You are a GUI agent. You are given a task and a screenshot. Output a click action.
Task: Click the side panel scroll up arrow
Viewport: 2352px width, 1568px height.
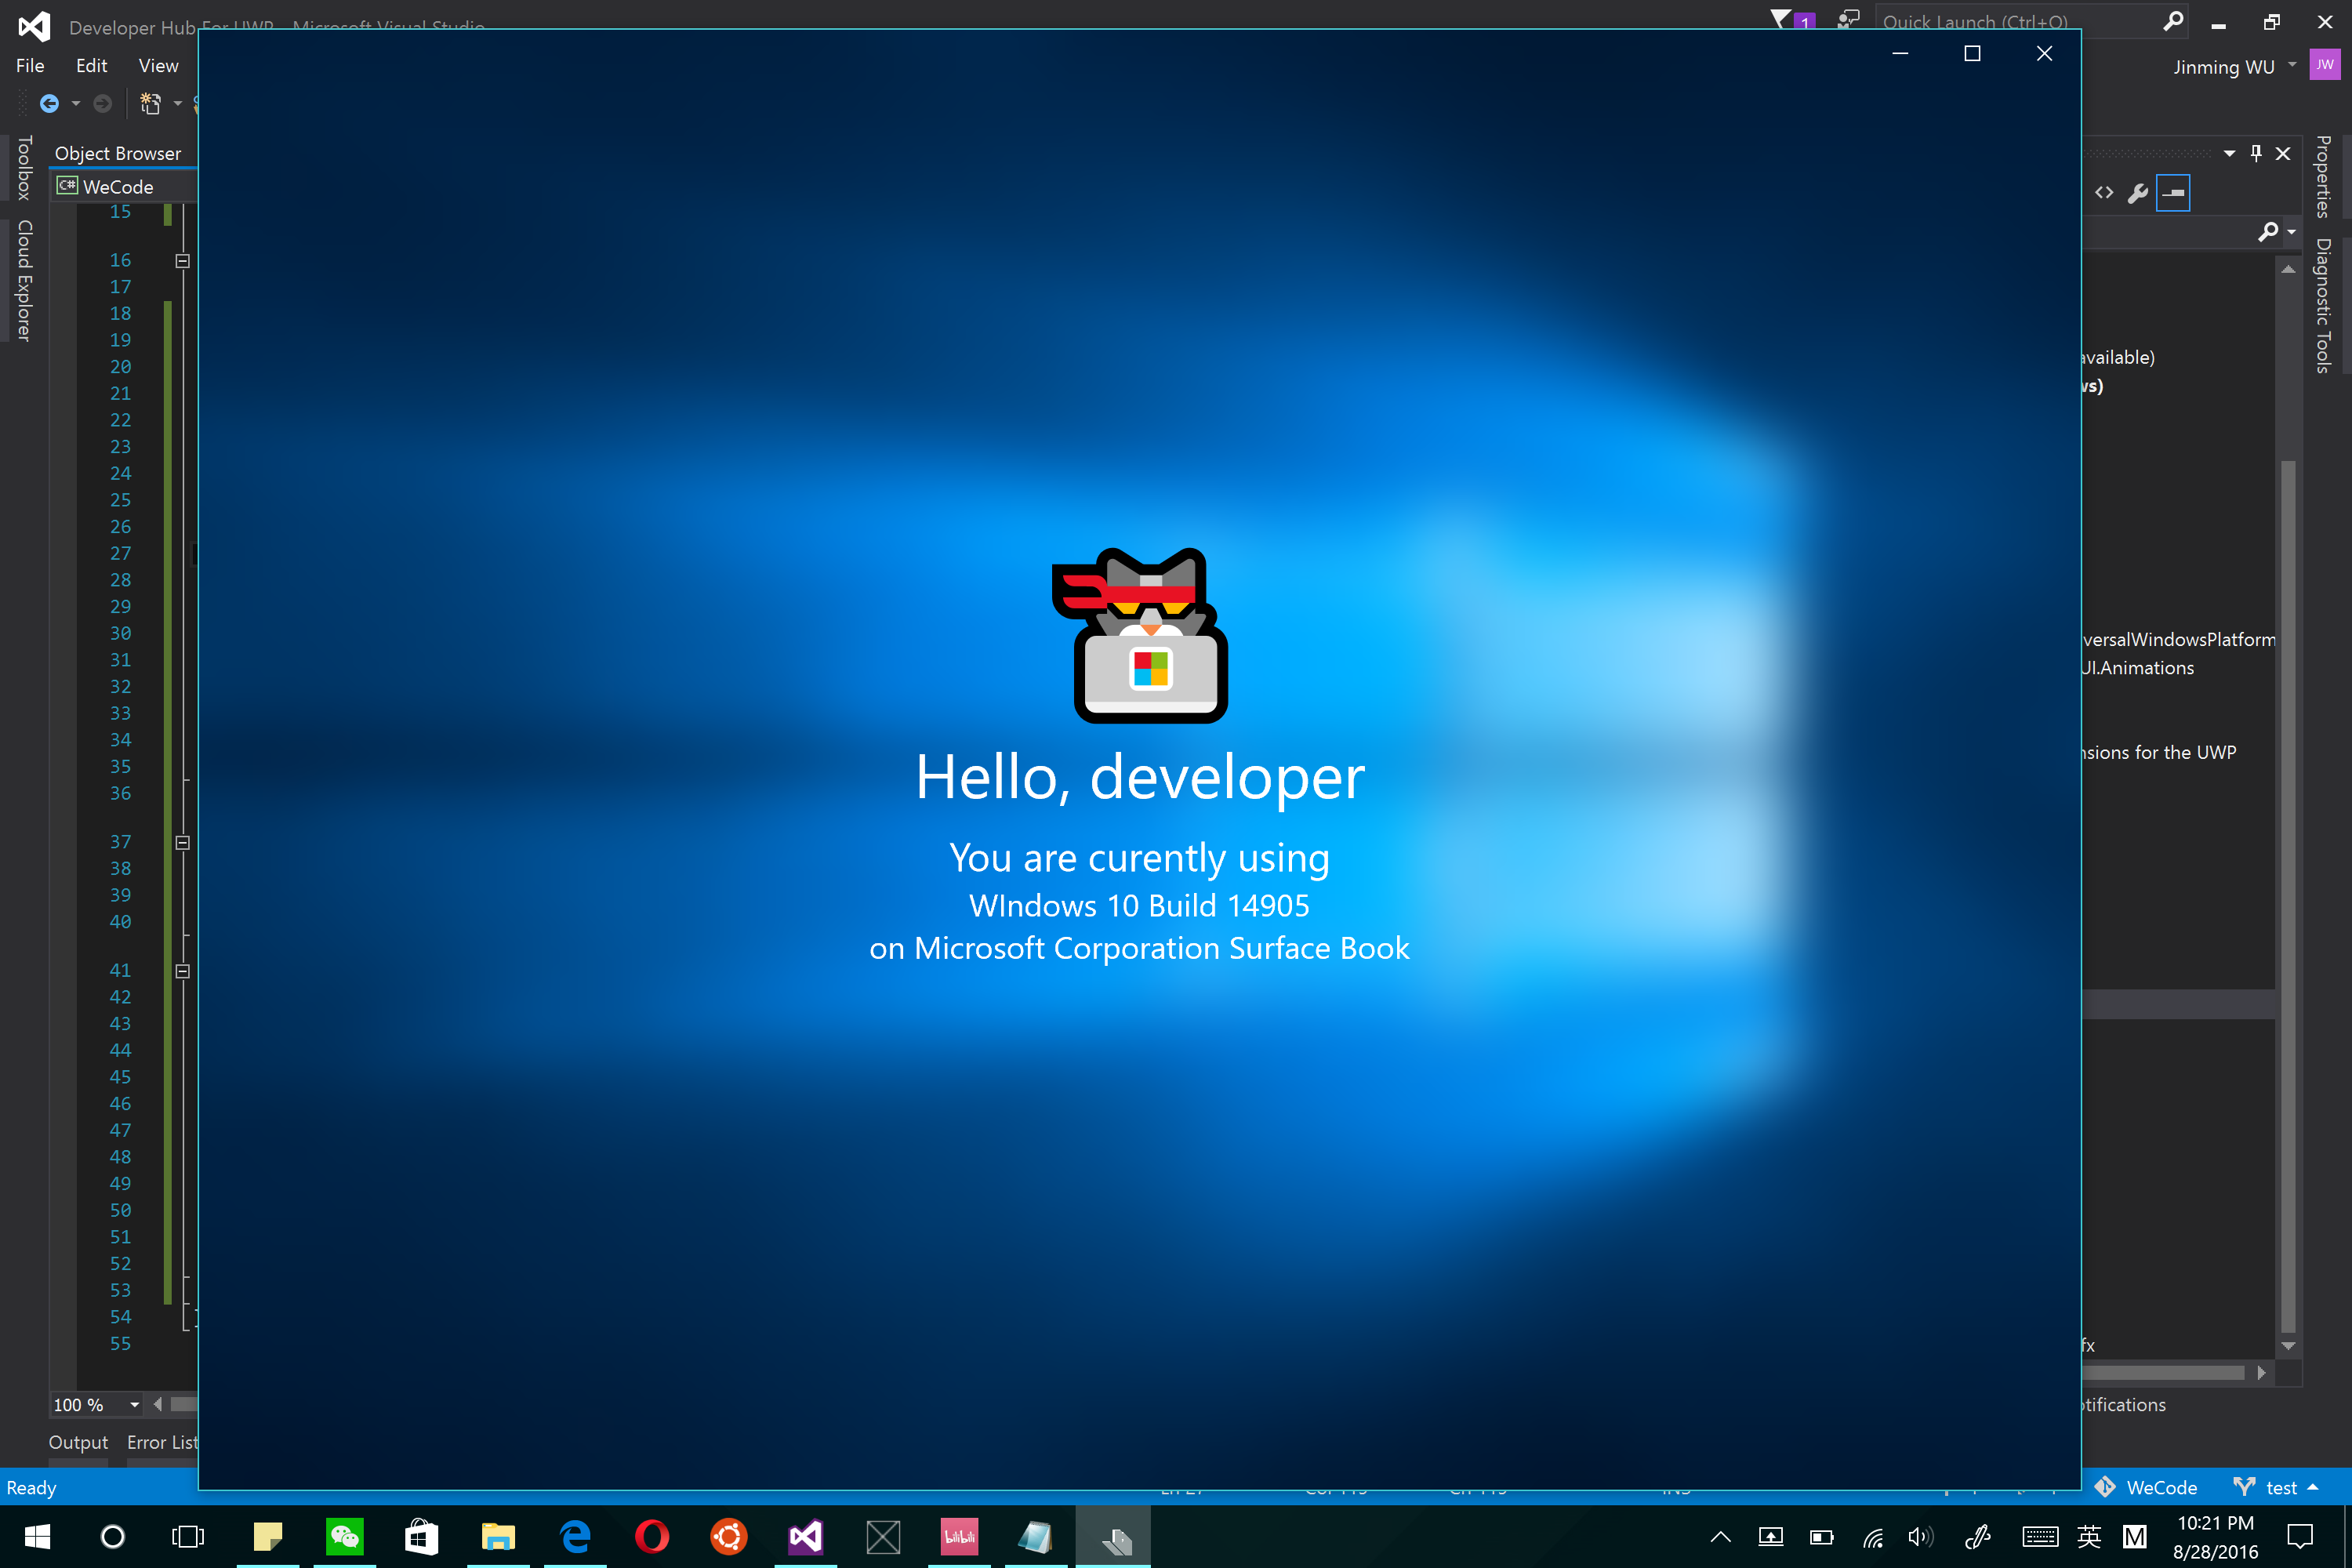pyautogui.click(x=2288, y=269)
